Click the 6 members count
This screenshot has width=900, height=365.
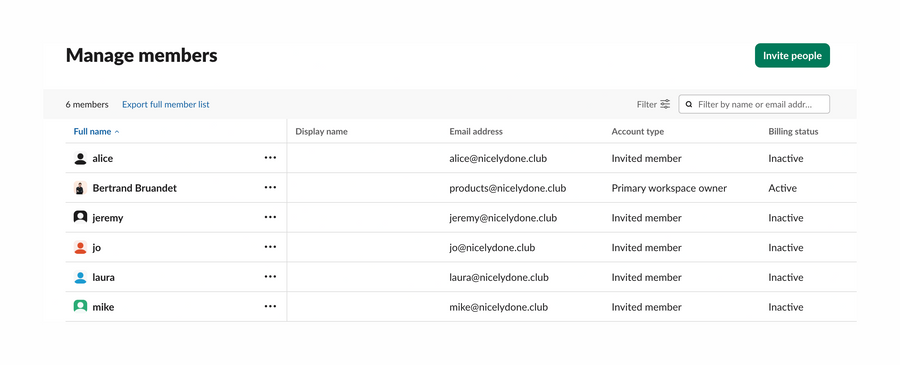[x=87, y=104]
